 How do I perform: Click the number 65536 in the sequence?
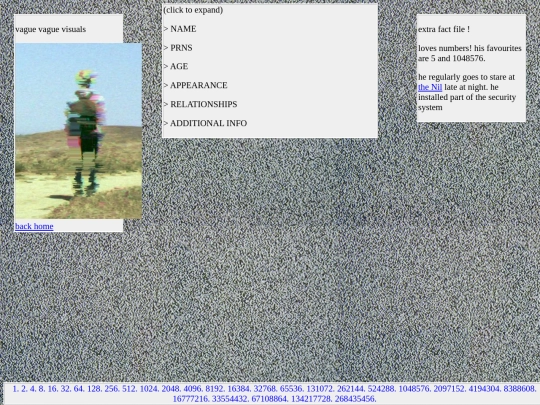coord(292,389)
